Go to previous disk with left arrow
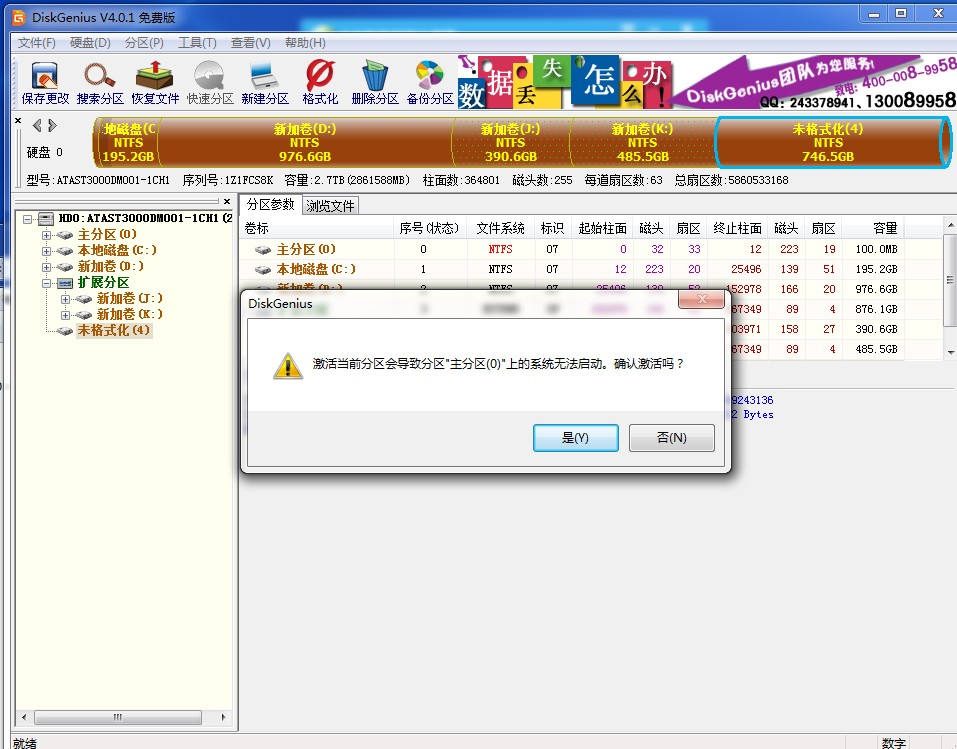Image resolution: width=957 pixels, height=749 pixels. point(37,125)
